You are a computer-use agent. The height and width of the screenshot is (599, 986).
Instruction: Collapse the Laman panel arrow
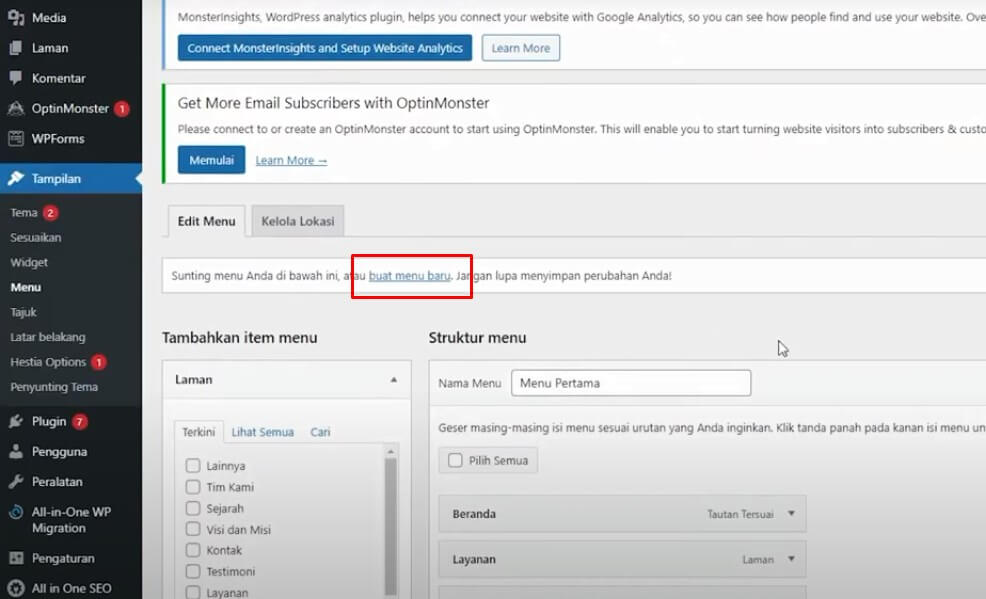[x=394, y=380]
